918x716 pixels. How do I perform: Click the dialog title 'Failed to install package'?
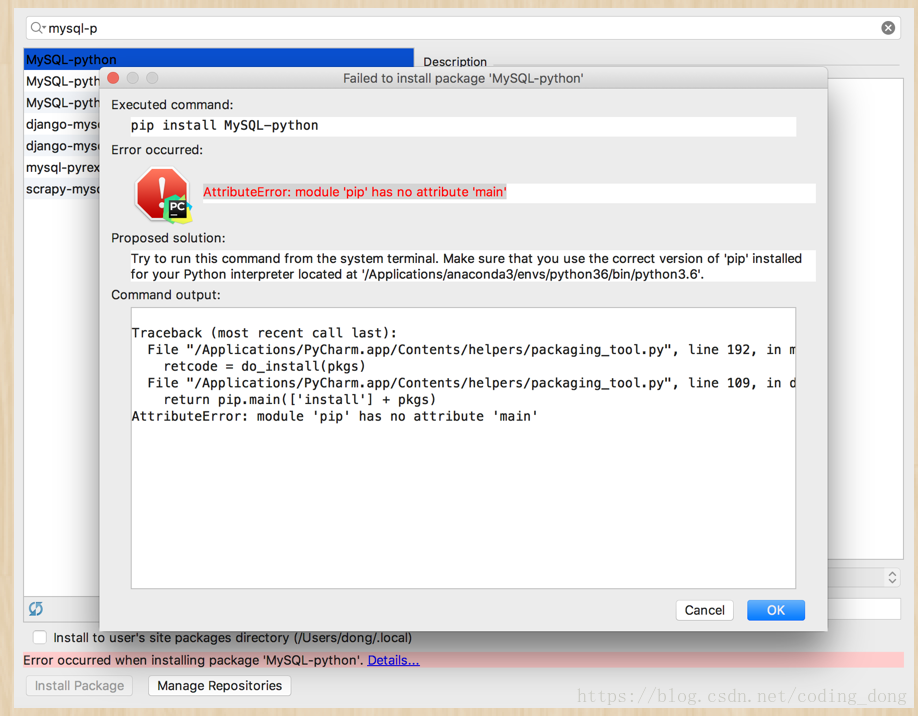(463, 78)
